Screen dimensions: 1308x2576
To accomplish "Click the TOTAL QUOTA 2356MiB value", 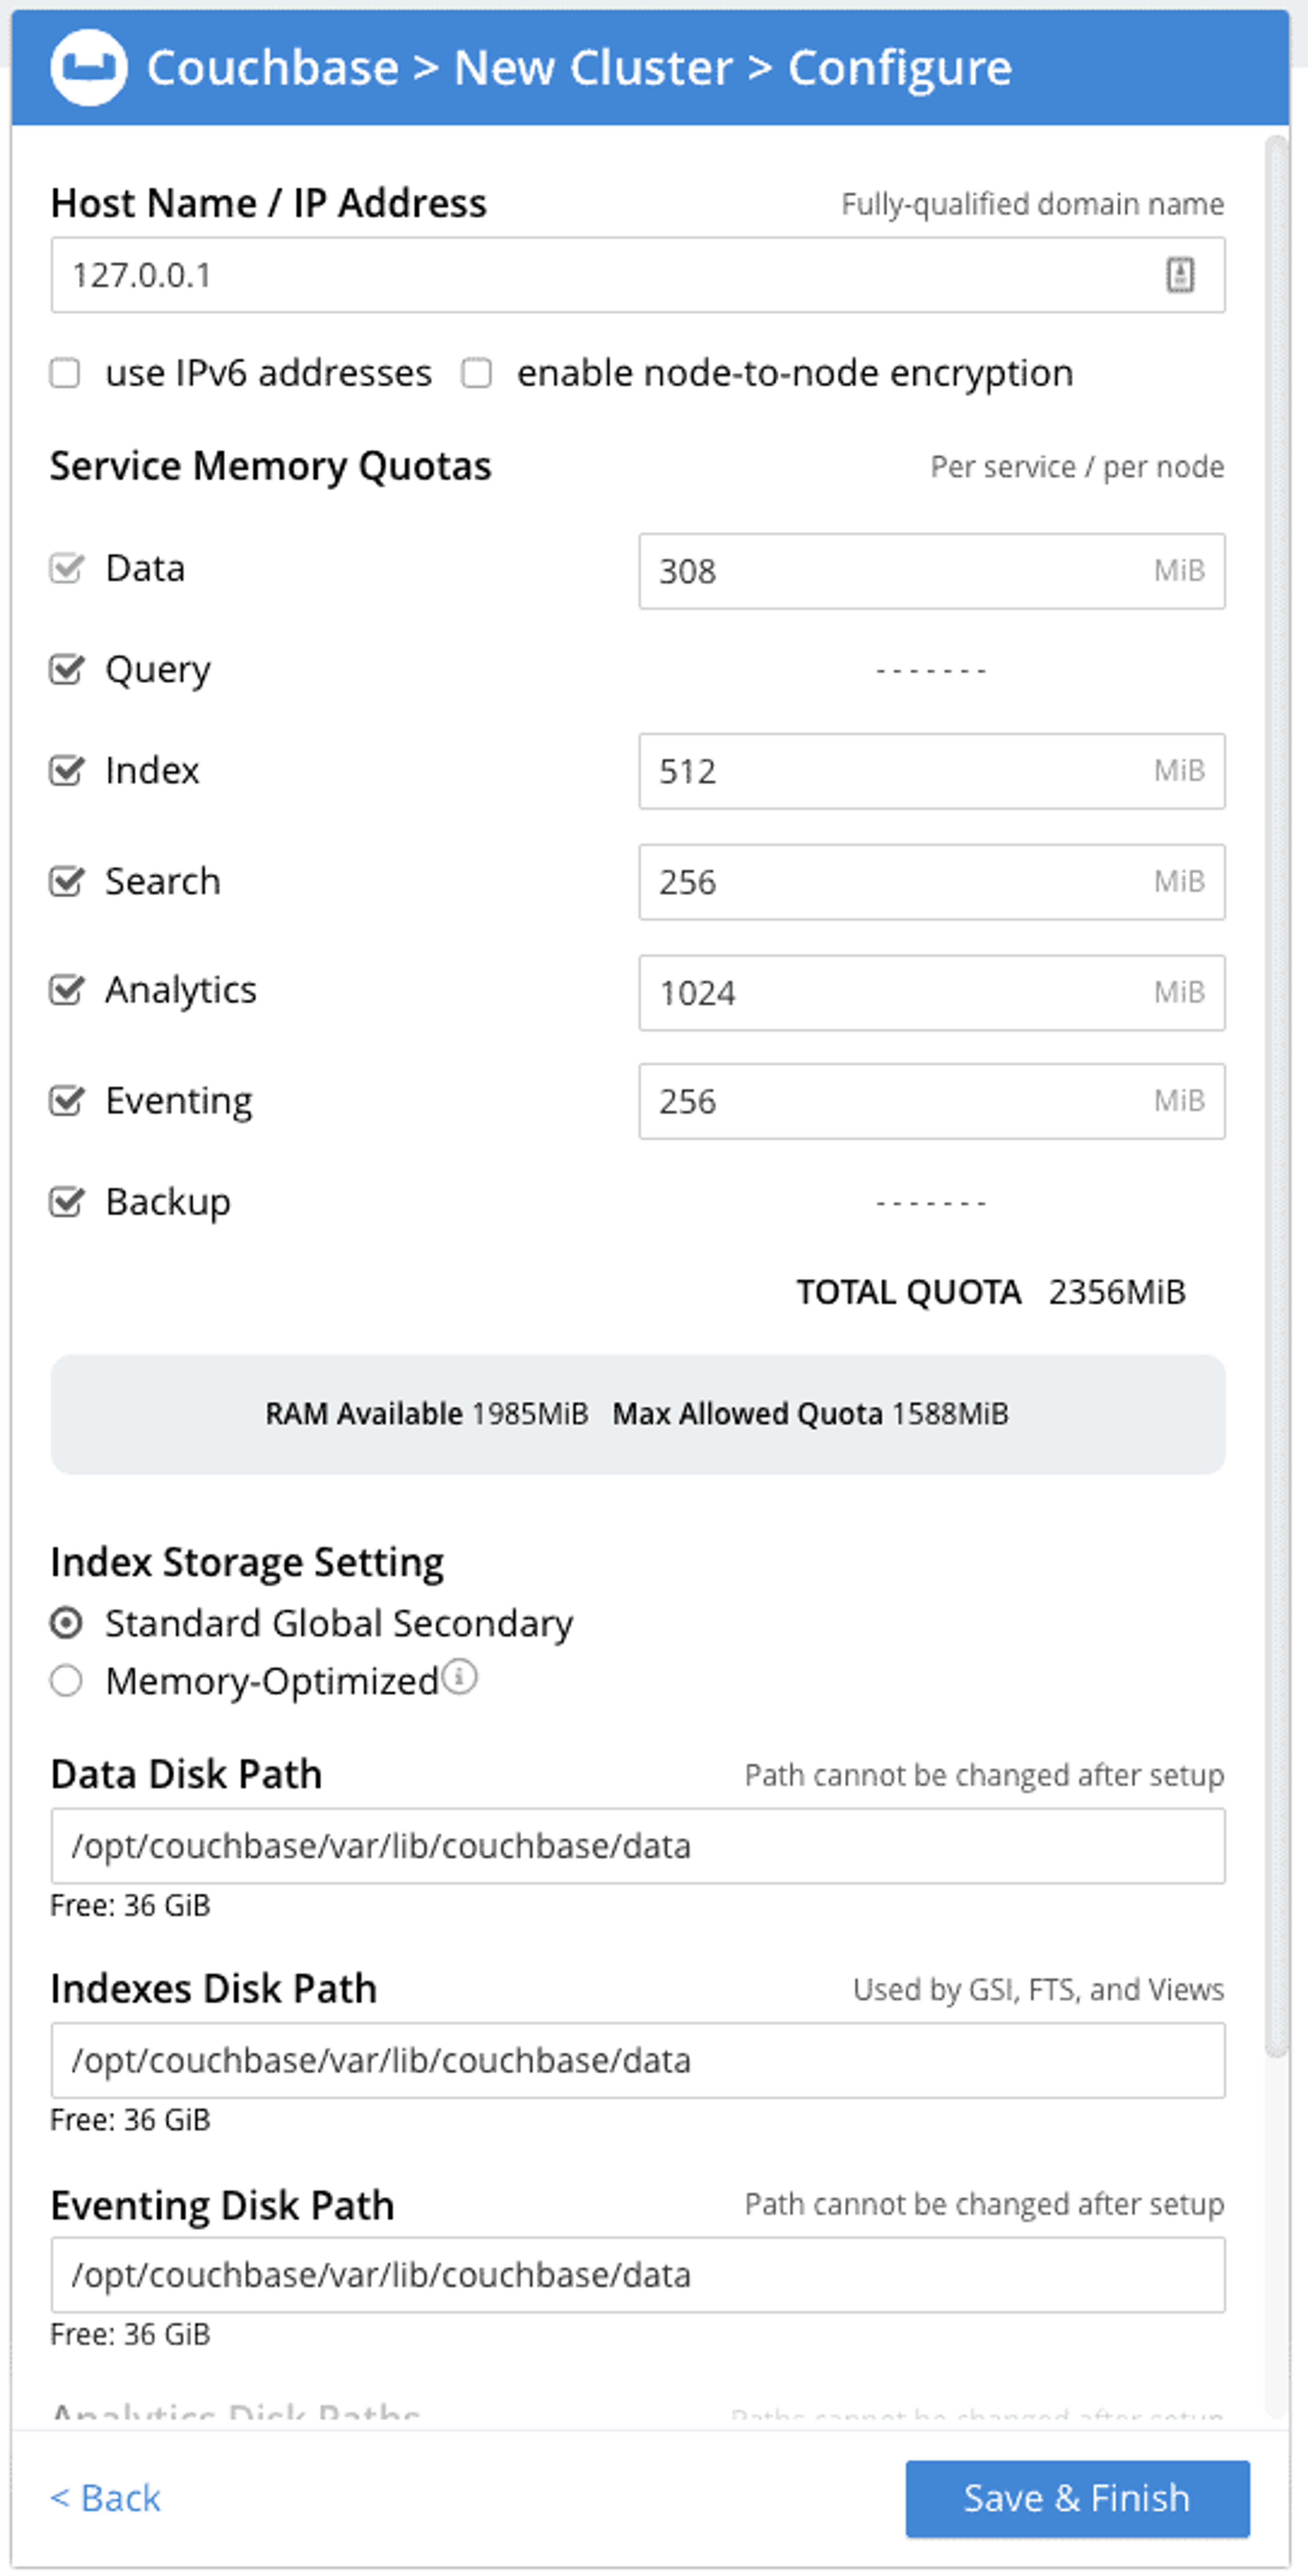I will 1117,1292.
